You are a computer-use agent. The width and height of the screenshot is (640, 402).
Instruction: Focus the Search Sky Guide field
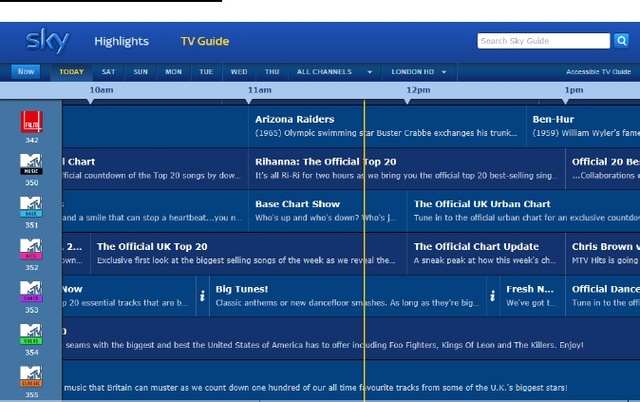[x=544, y=41]
